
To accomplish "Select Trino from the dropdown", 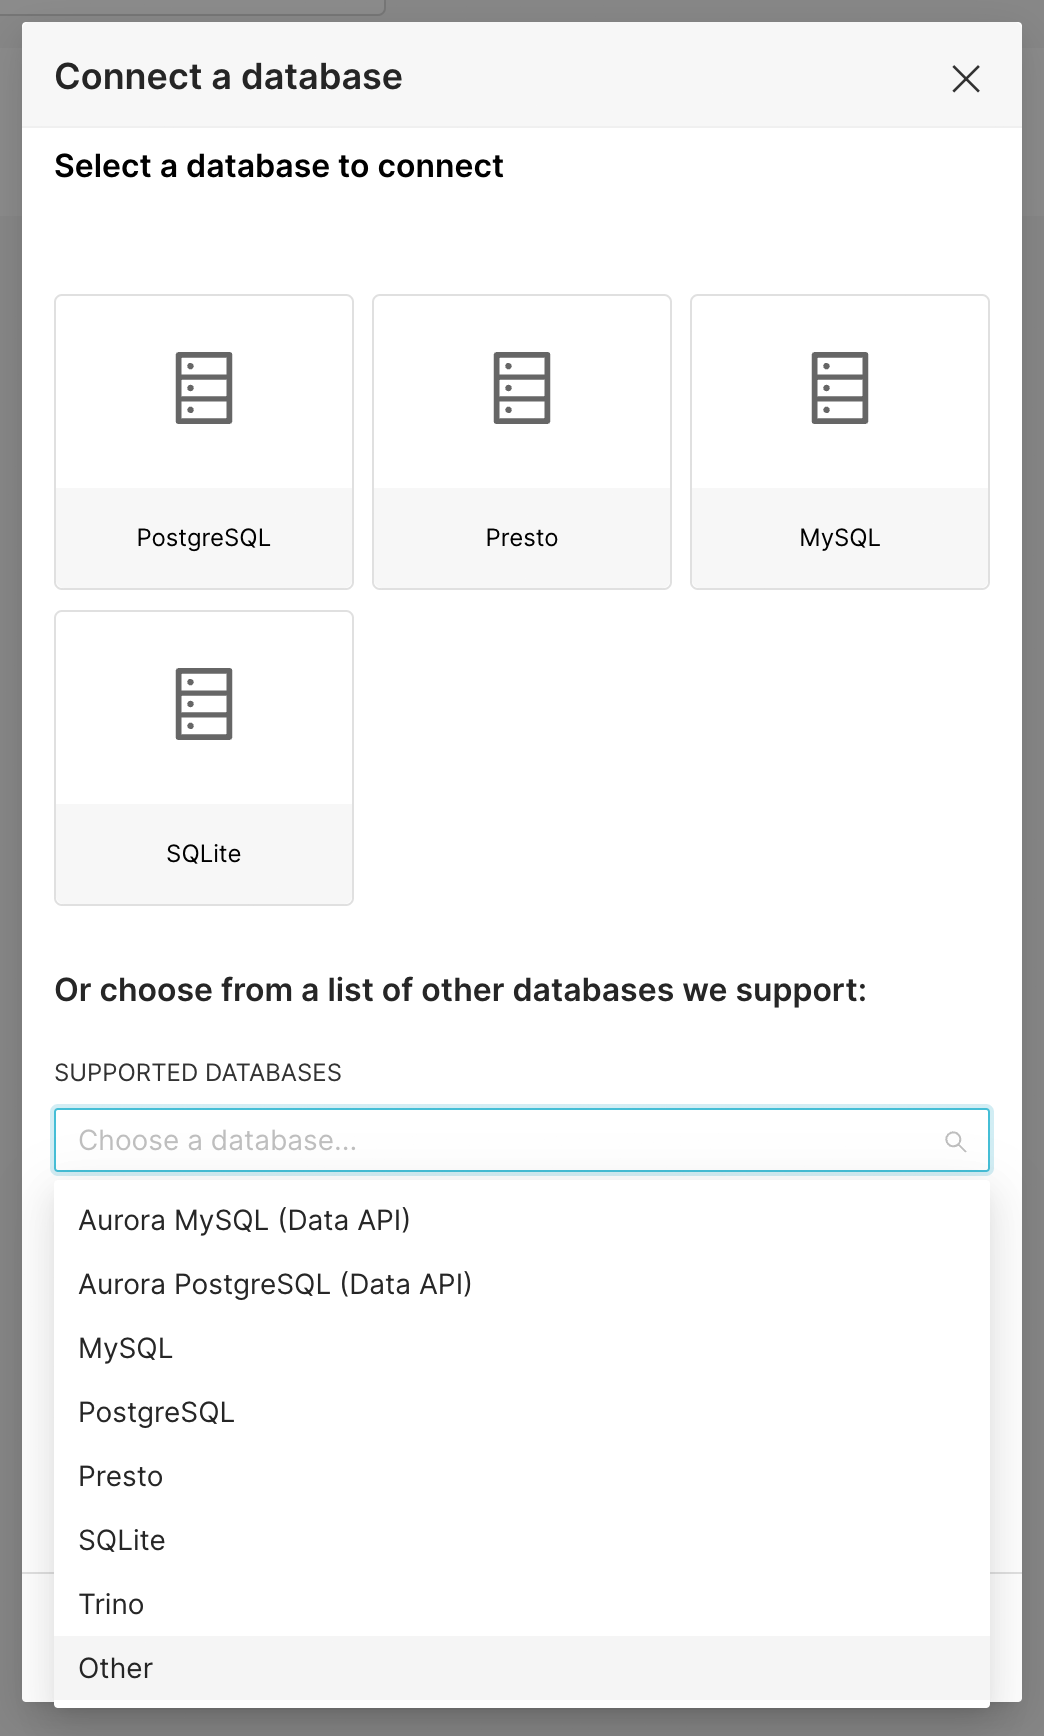I will coord(111,1604).
